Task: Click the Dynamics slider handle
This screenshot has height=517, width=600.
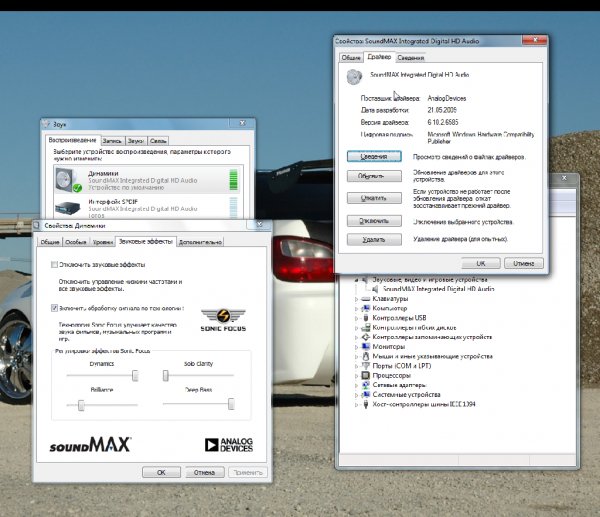Action: point(135,375)
